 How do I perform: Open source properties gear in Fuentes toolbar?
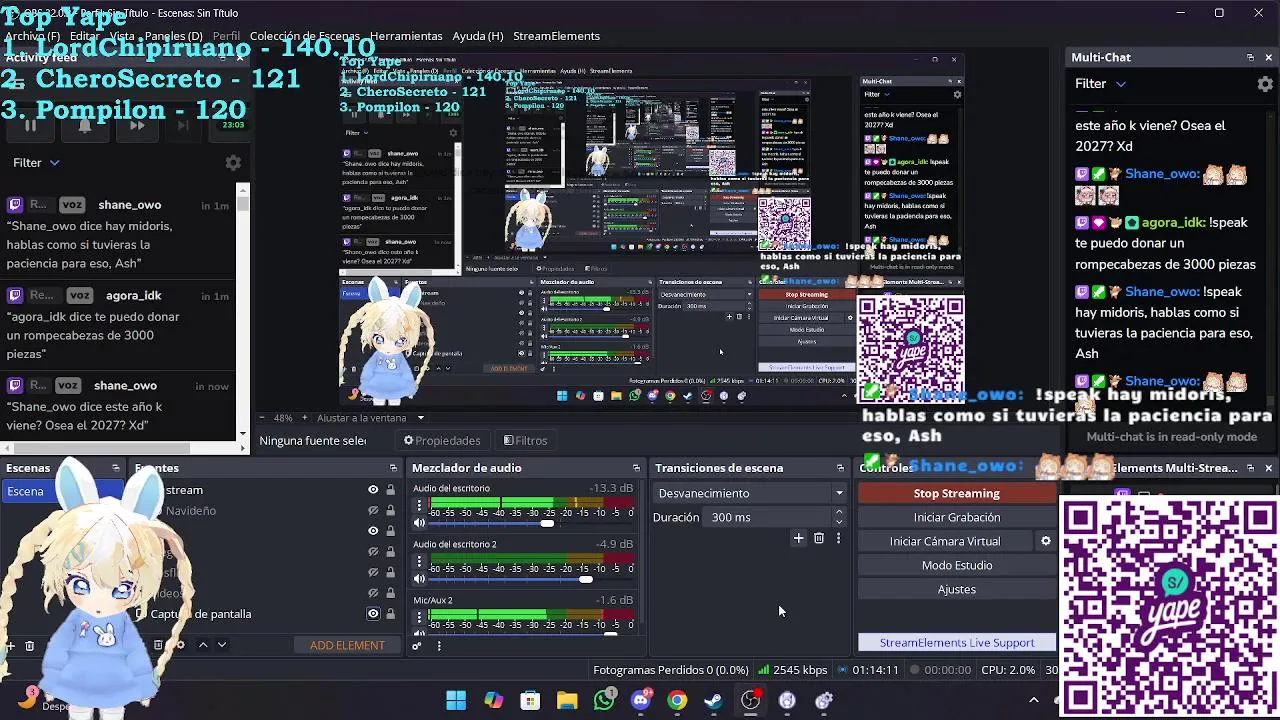[x=180, y=645]
